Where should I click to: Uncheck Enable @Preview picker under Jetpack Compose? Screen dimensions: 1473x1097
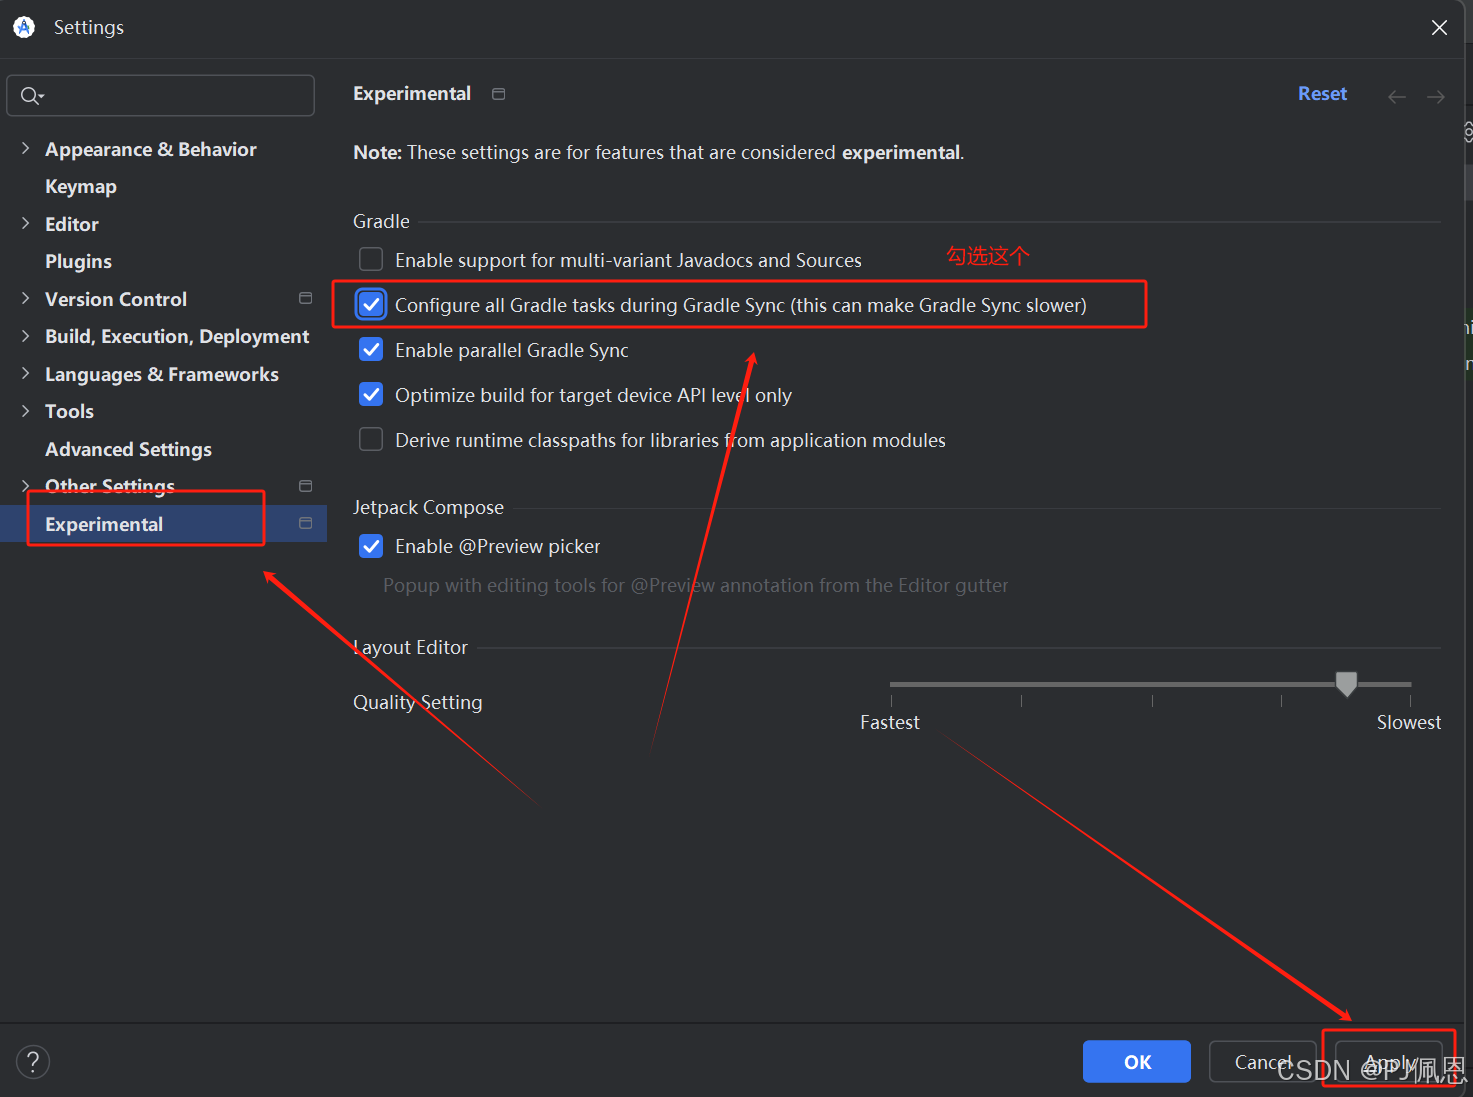tap(371, 546)
